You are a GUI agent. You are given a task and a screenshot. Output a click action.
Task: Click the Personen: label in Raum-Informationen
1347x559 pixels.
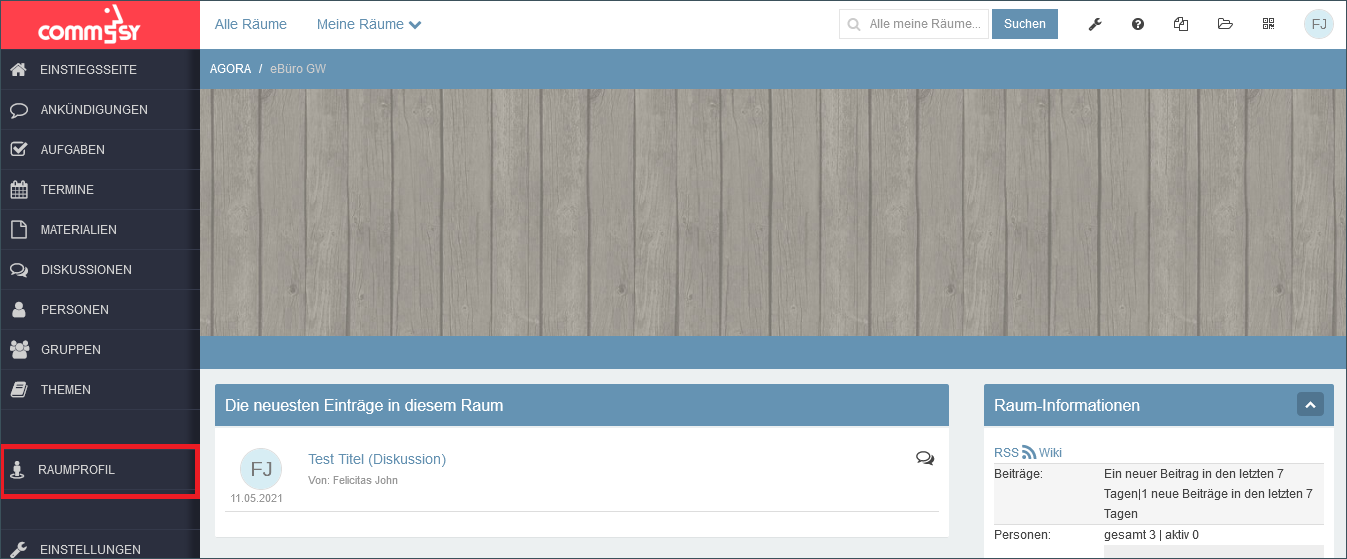pyautogui.click(x=1022, y=535)
